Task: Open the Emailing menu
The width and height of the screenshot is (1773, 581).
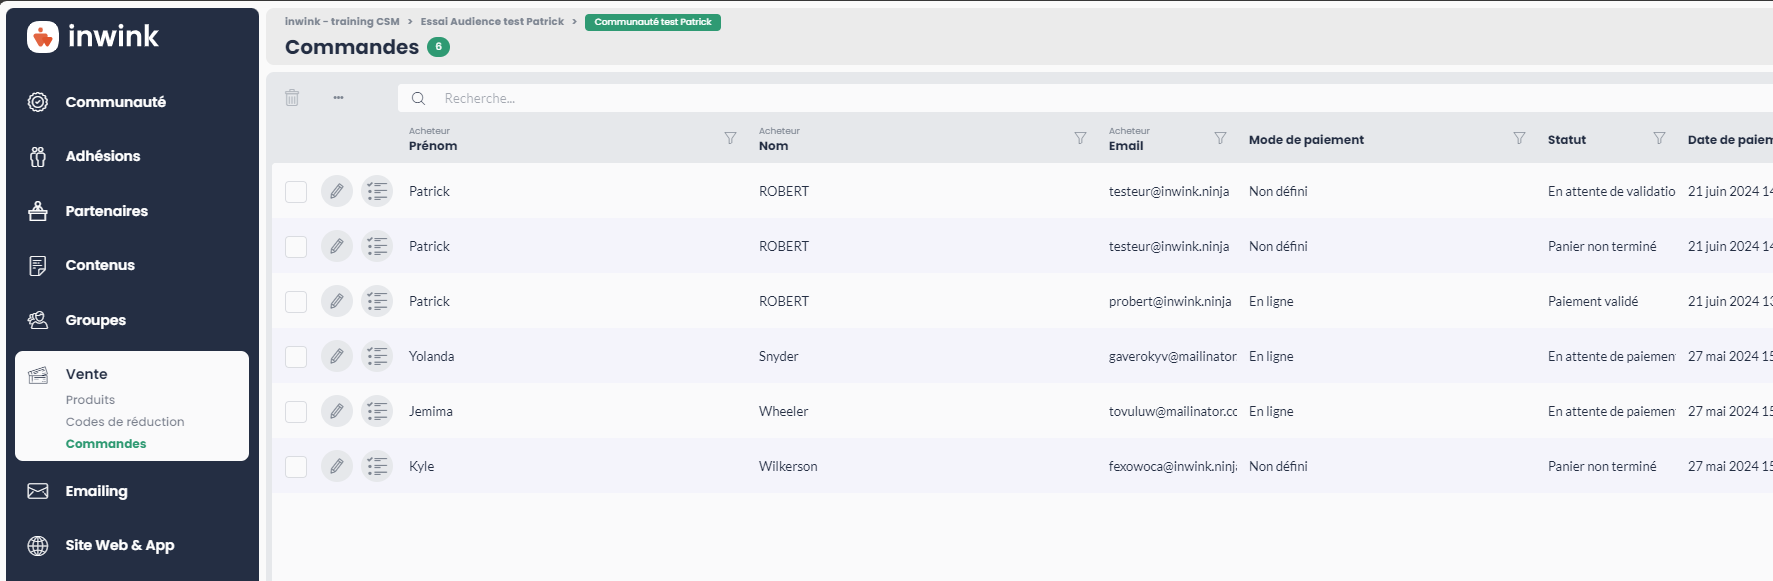Action: tap(97, 491)
